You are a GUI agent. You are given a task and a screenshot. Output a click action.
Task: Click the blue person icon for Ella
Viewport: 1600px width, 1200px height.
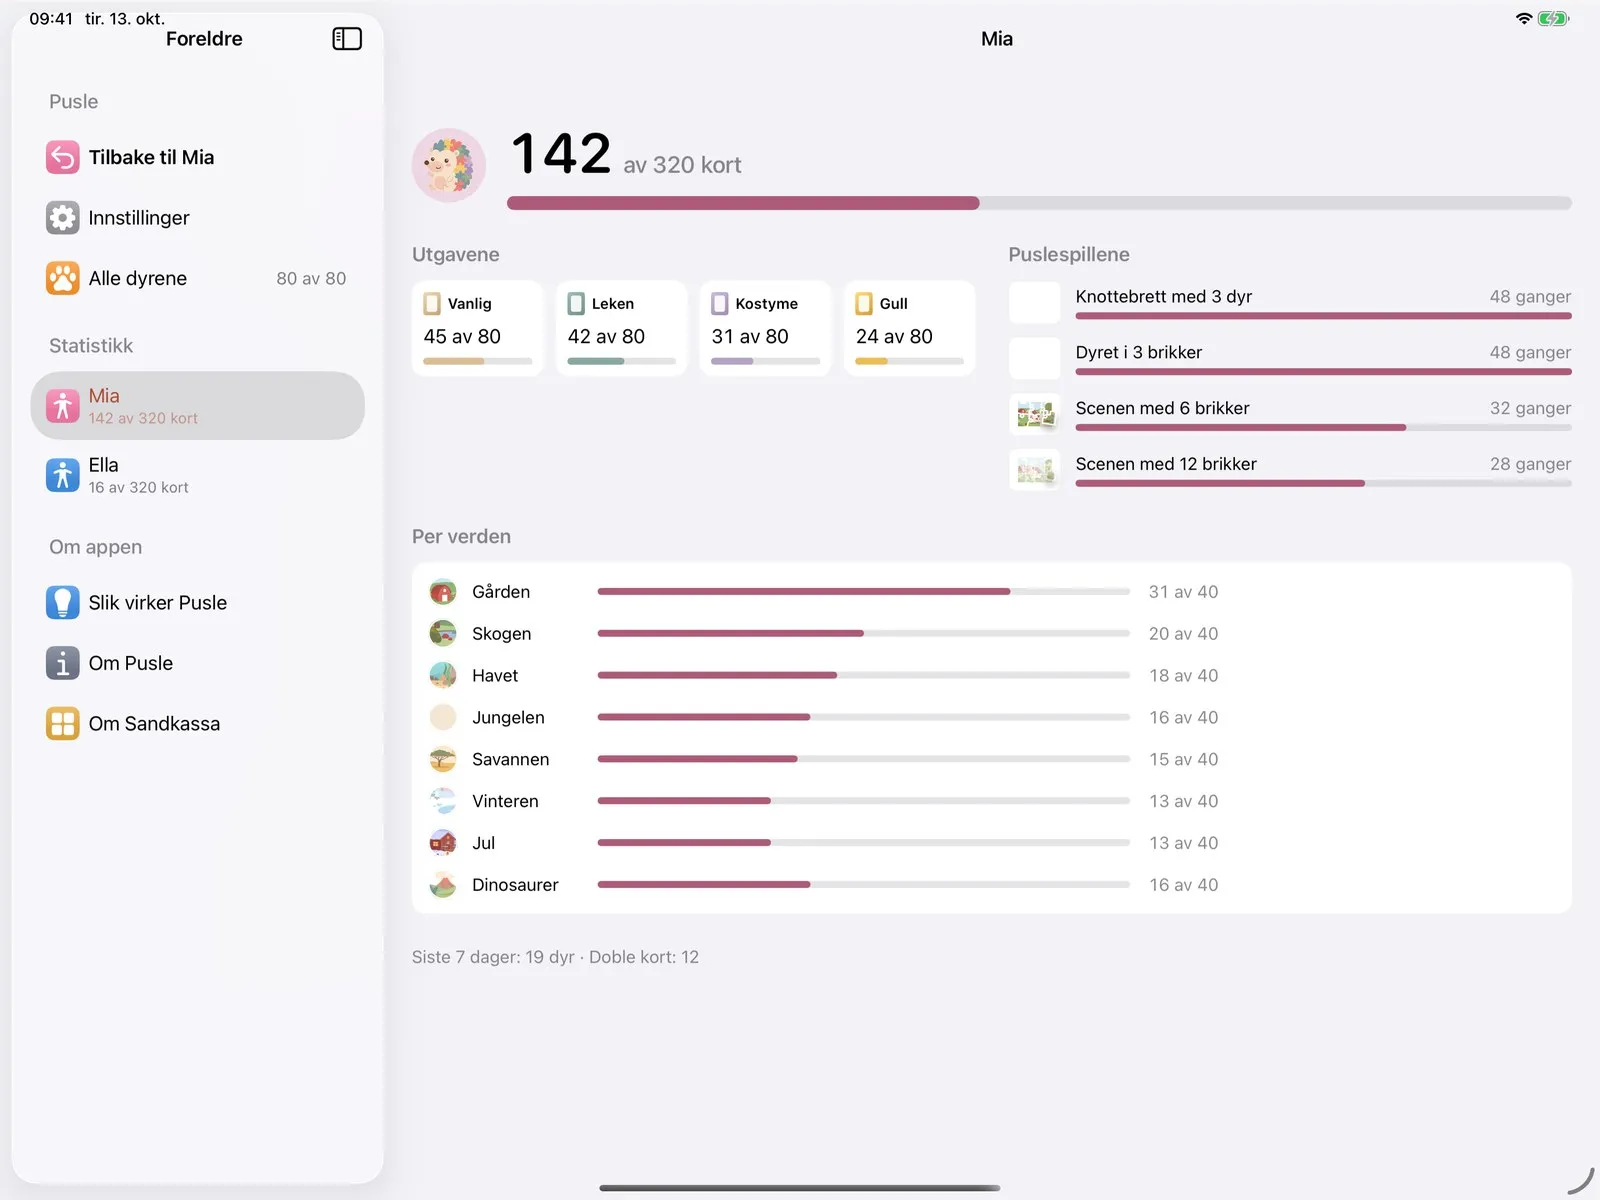click(x=63, y=475)
